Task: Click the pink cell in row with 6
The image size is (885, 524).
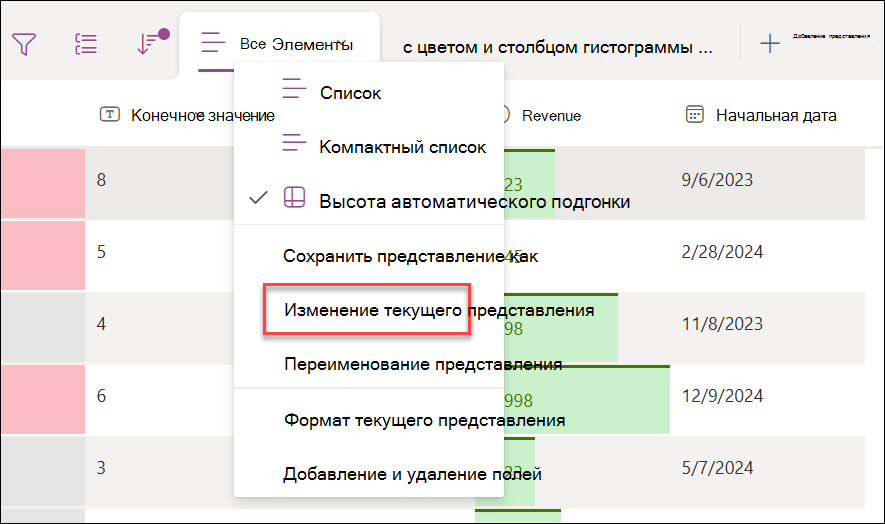Action: [x=43, y=399]
